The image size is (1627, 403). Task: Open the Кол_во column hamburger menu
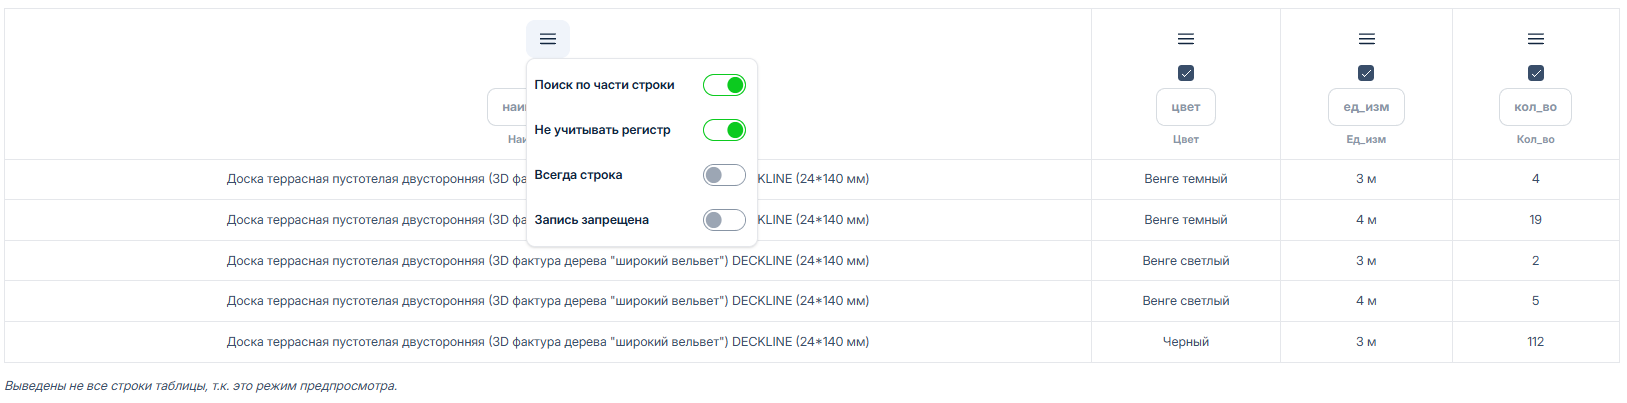pyautogui.click(x=1536, y=39)
